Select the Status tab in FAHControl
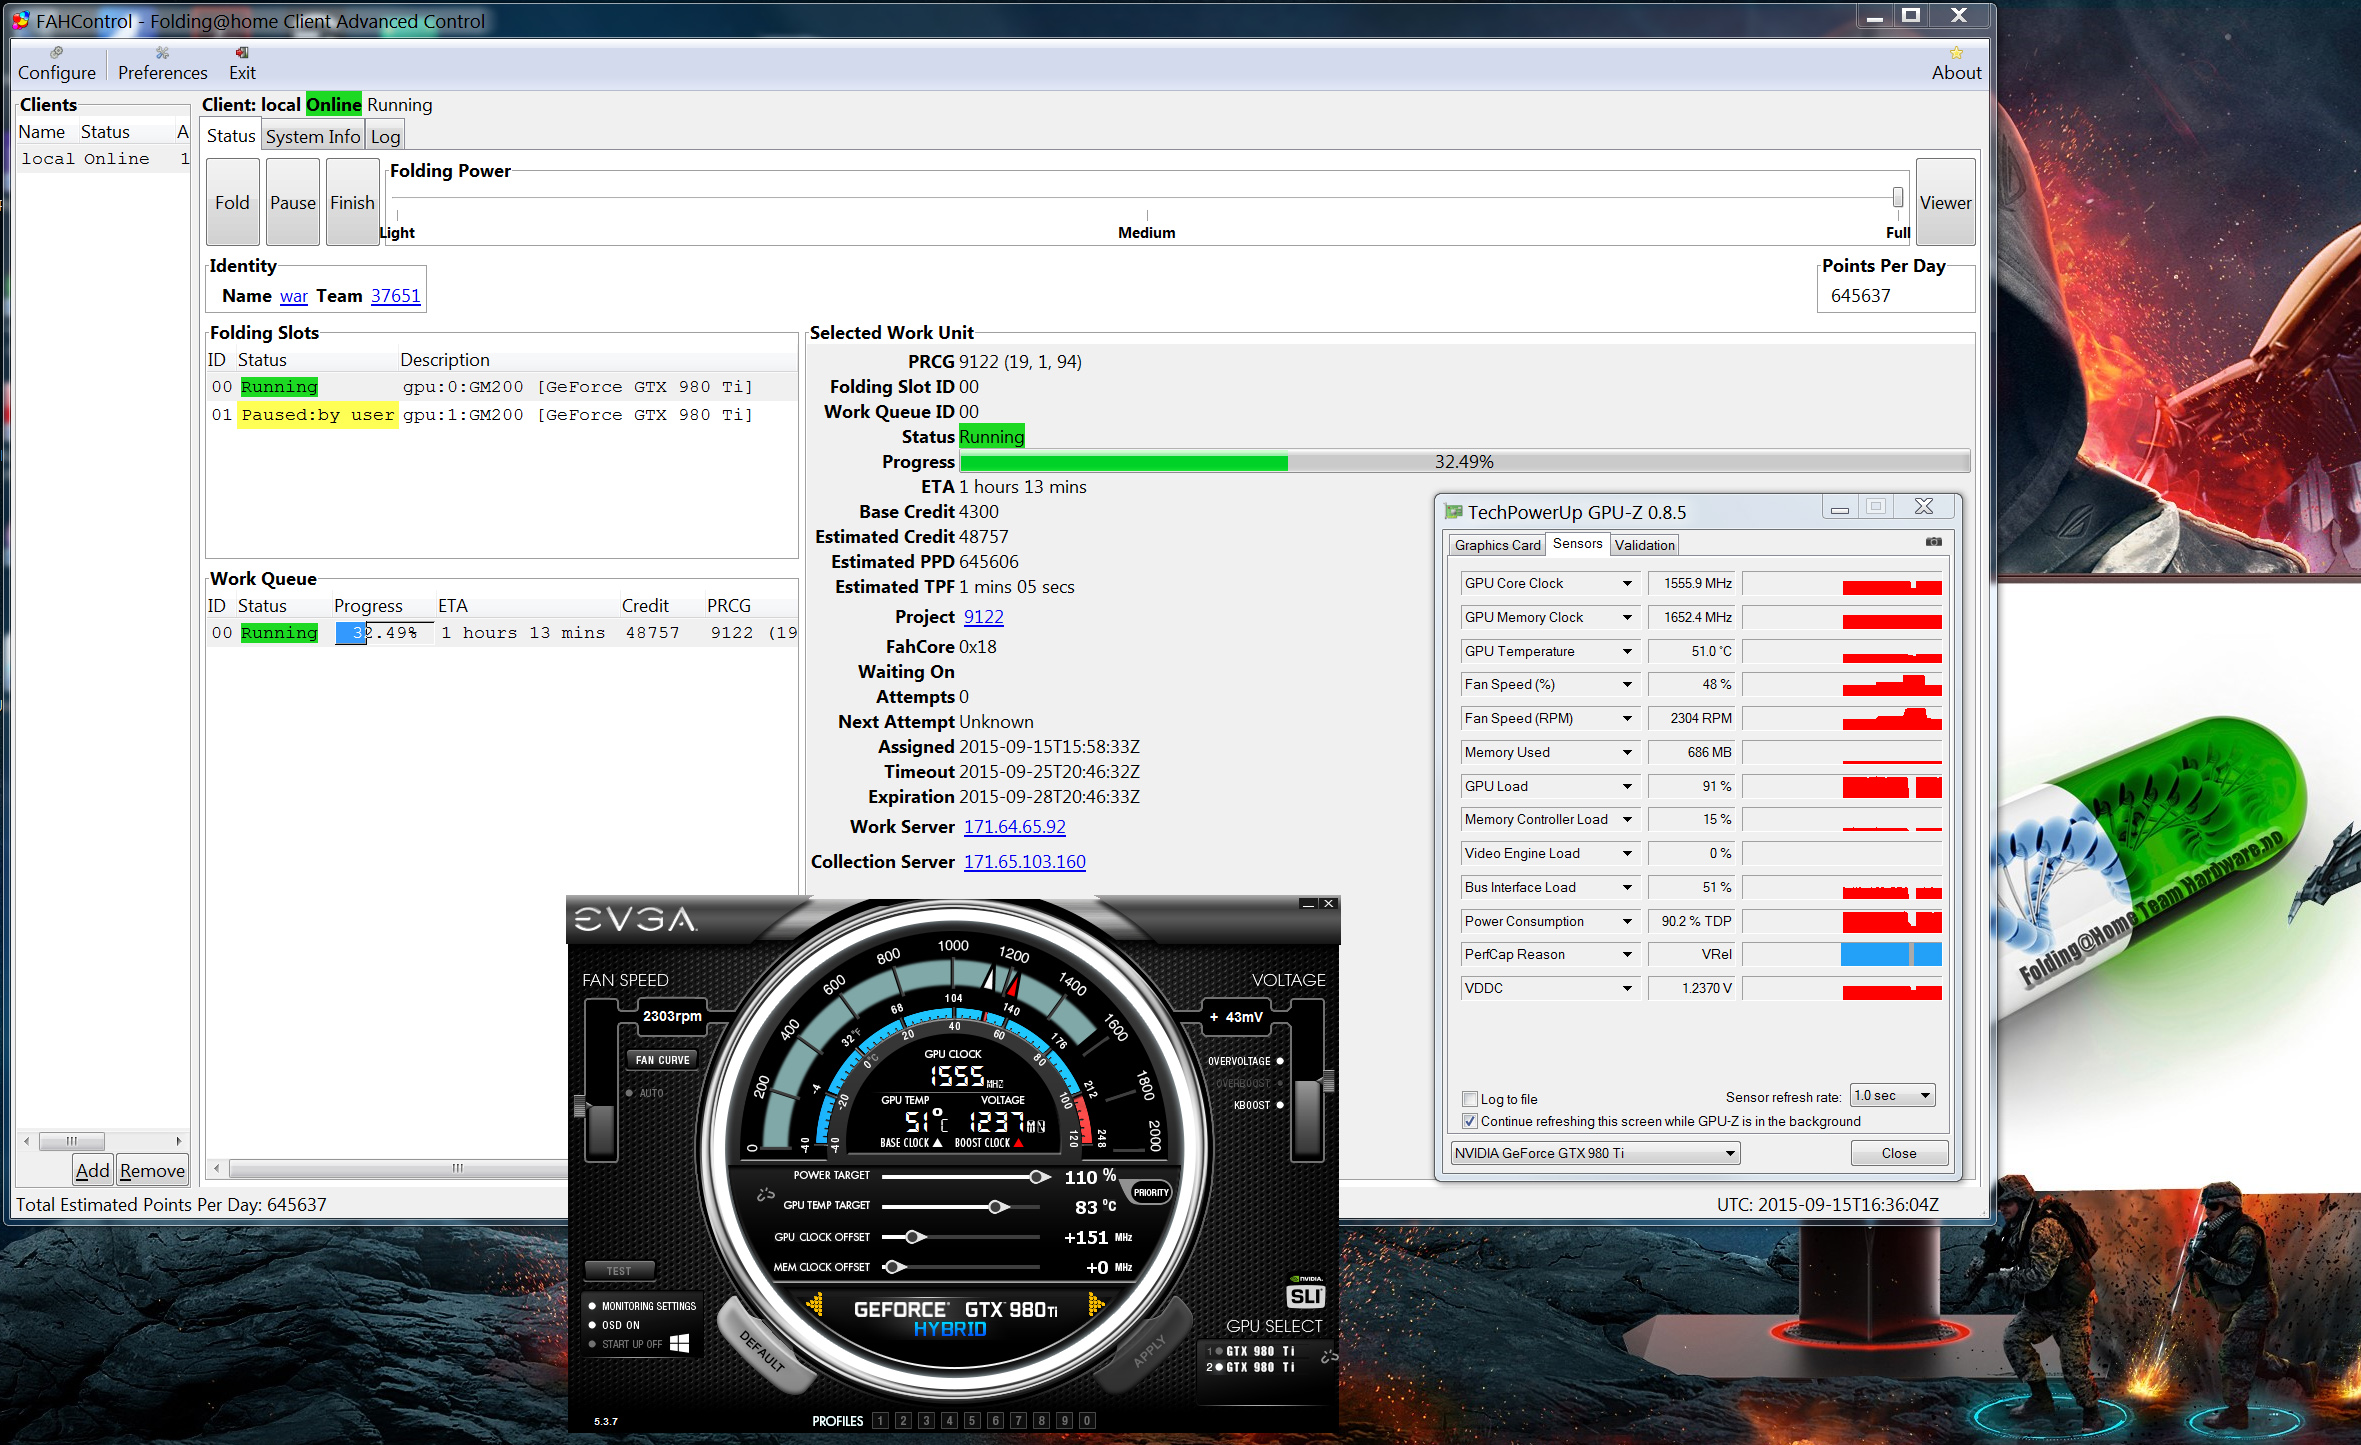 [231, 135]
